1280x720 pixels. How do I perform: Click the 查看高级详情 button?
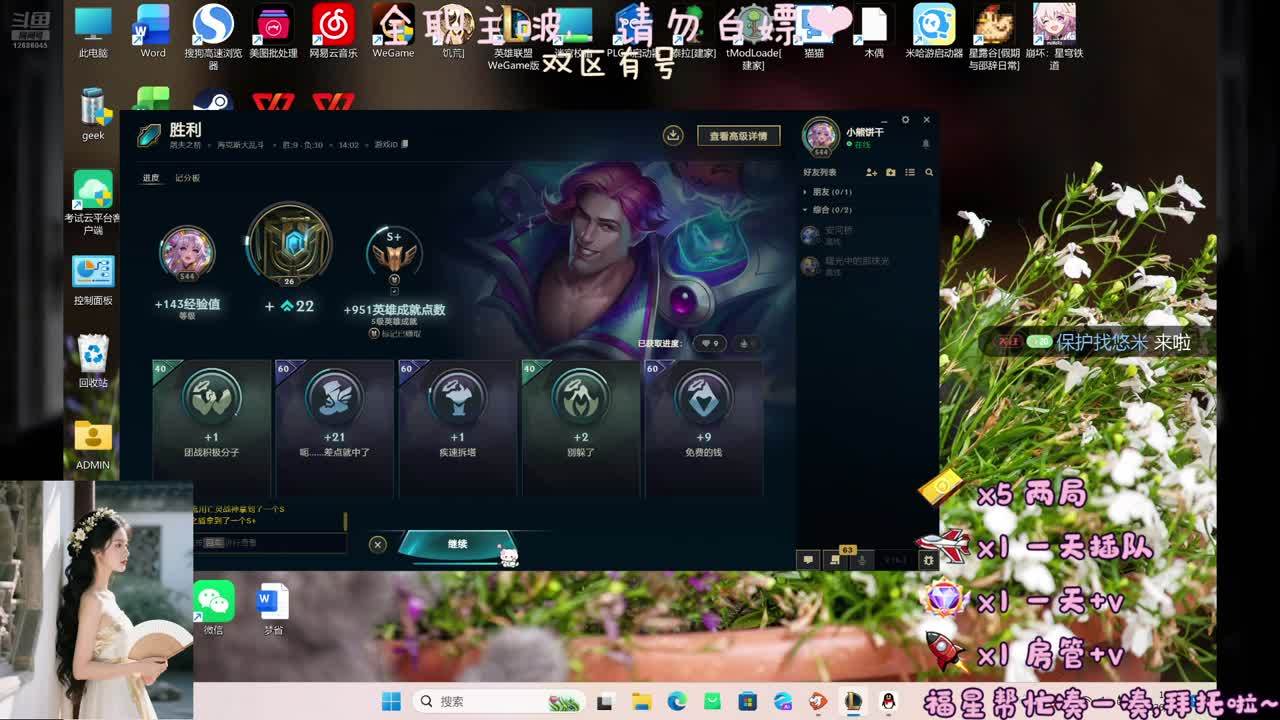point(738,136)
